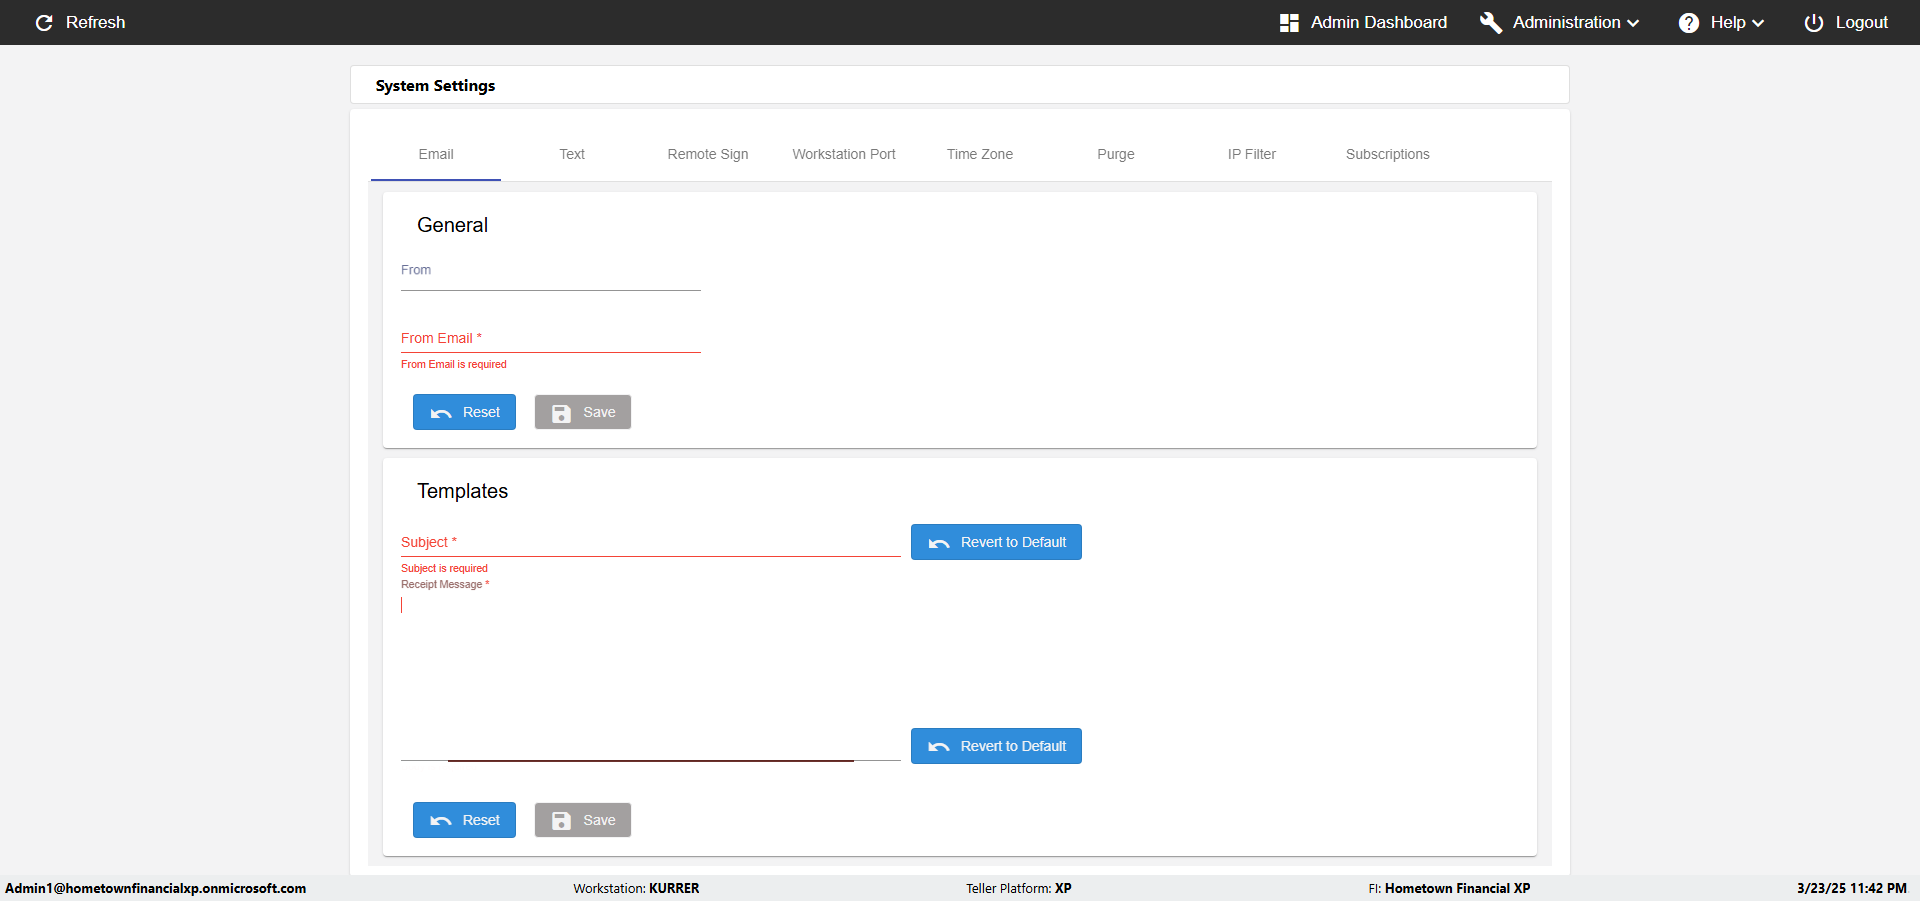This screenshot has width=1920, height=901.
Task: Select the IP Filter tab
Action: (1252, 154)
